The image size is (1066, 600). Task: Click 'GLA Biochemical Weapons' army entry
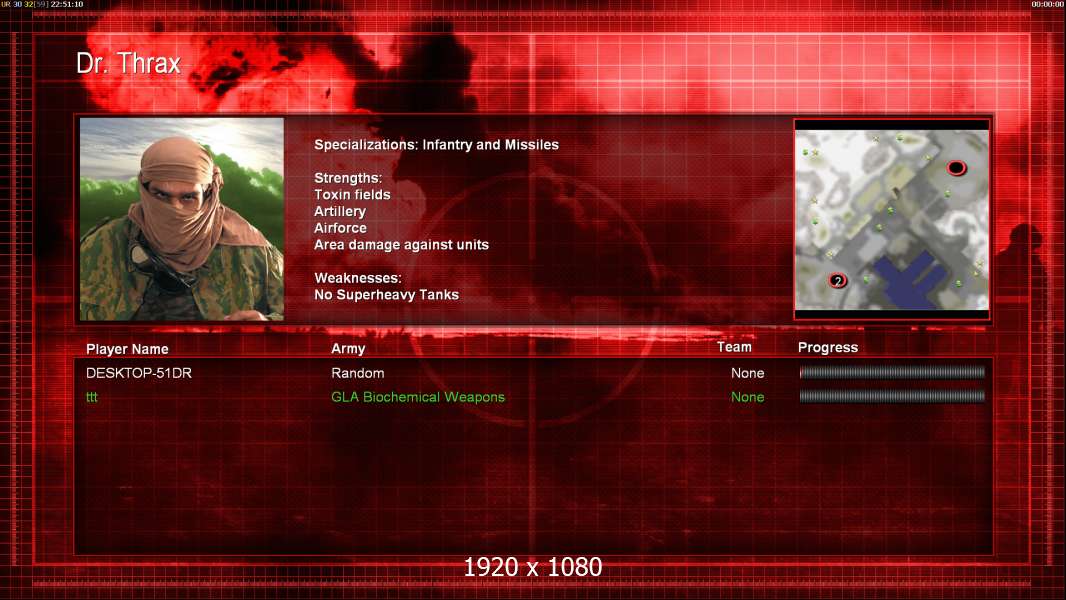point(418,397)
